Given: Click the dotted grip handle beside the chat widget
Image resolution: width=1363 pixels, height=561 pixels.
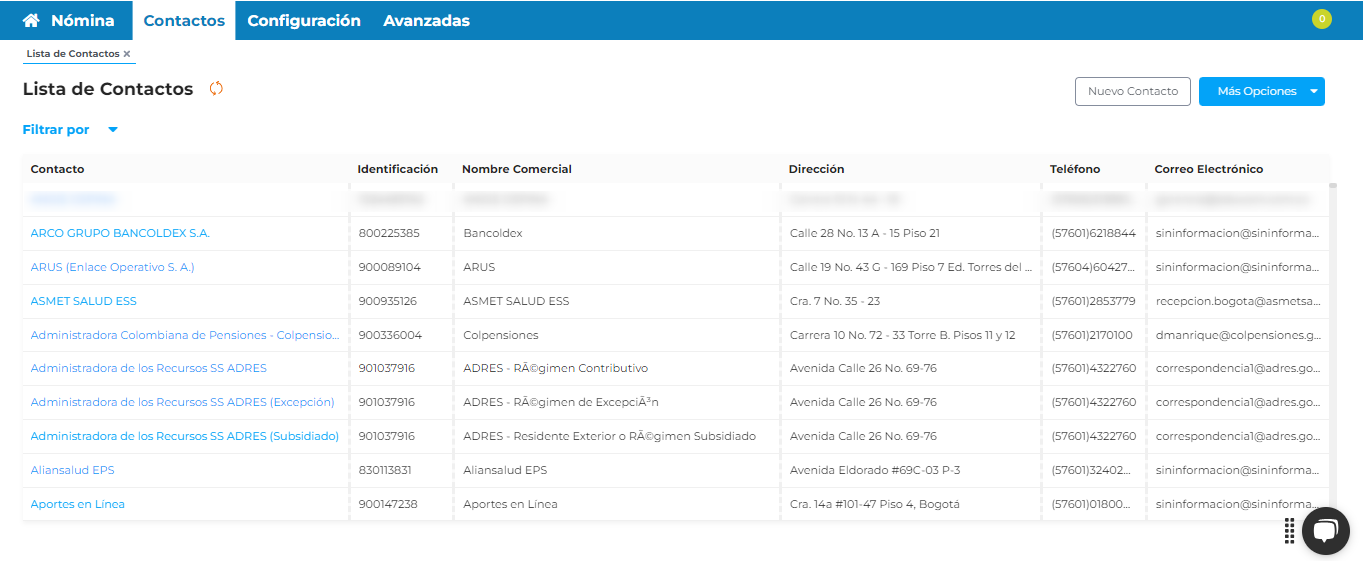Looking at the screenshot, I should 1290,531.
